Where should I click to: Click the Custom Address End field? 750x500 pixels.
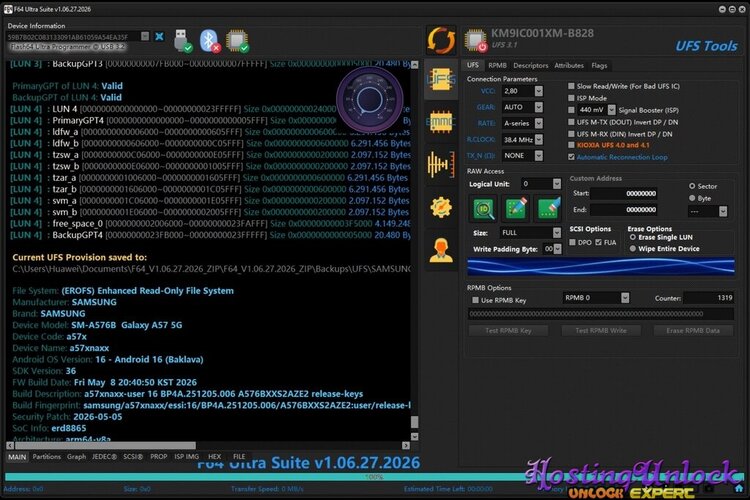624,210
